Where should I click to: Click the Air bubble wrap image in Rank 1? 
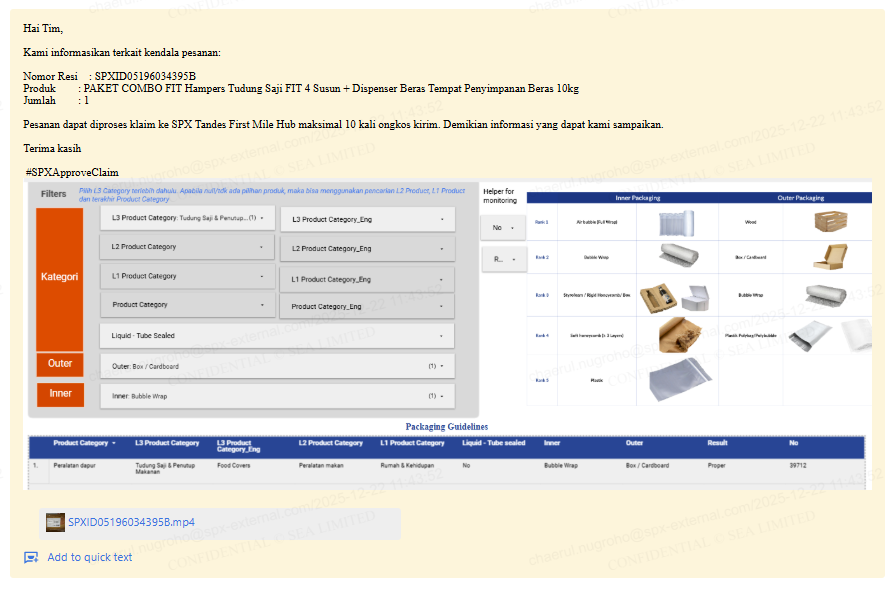click(x=677, y=223)
